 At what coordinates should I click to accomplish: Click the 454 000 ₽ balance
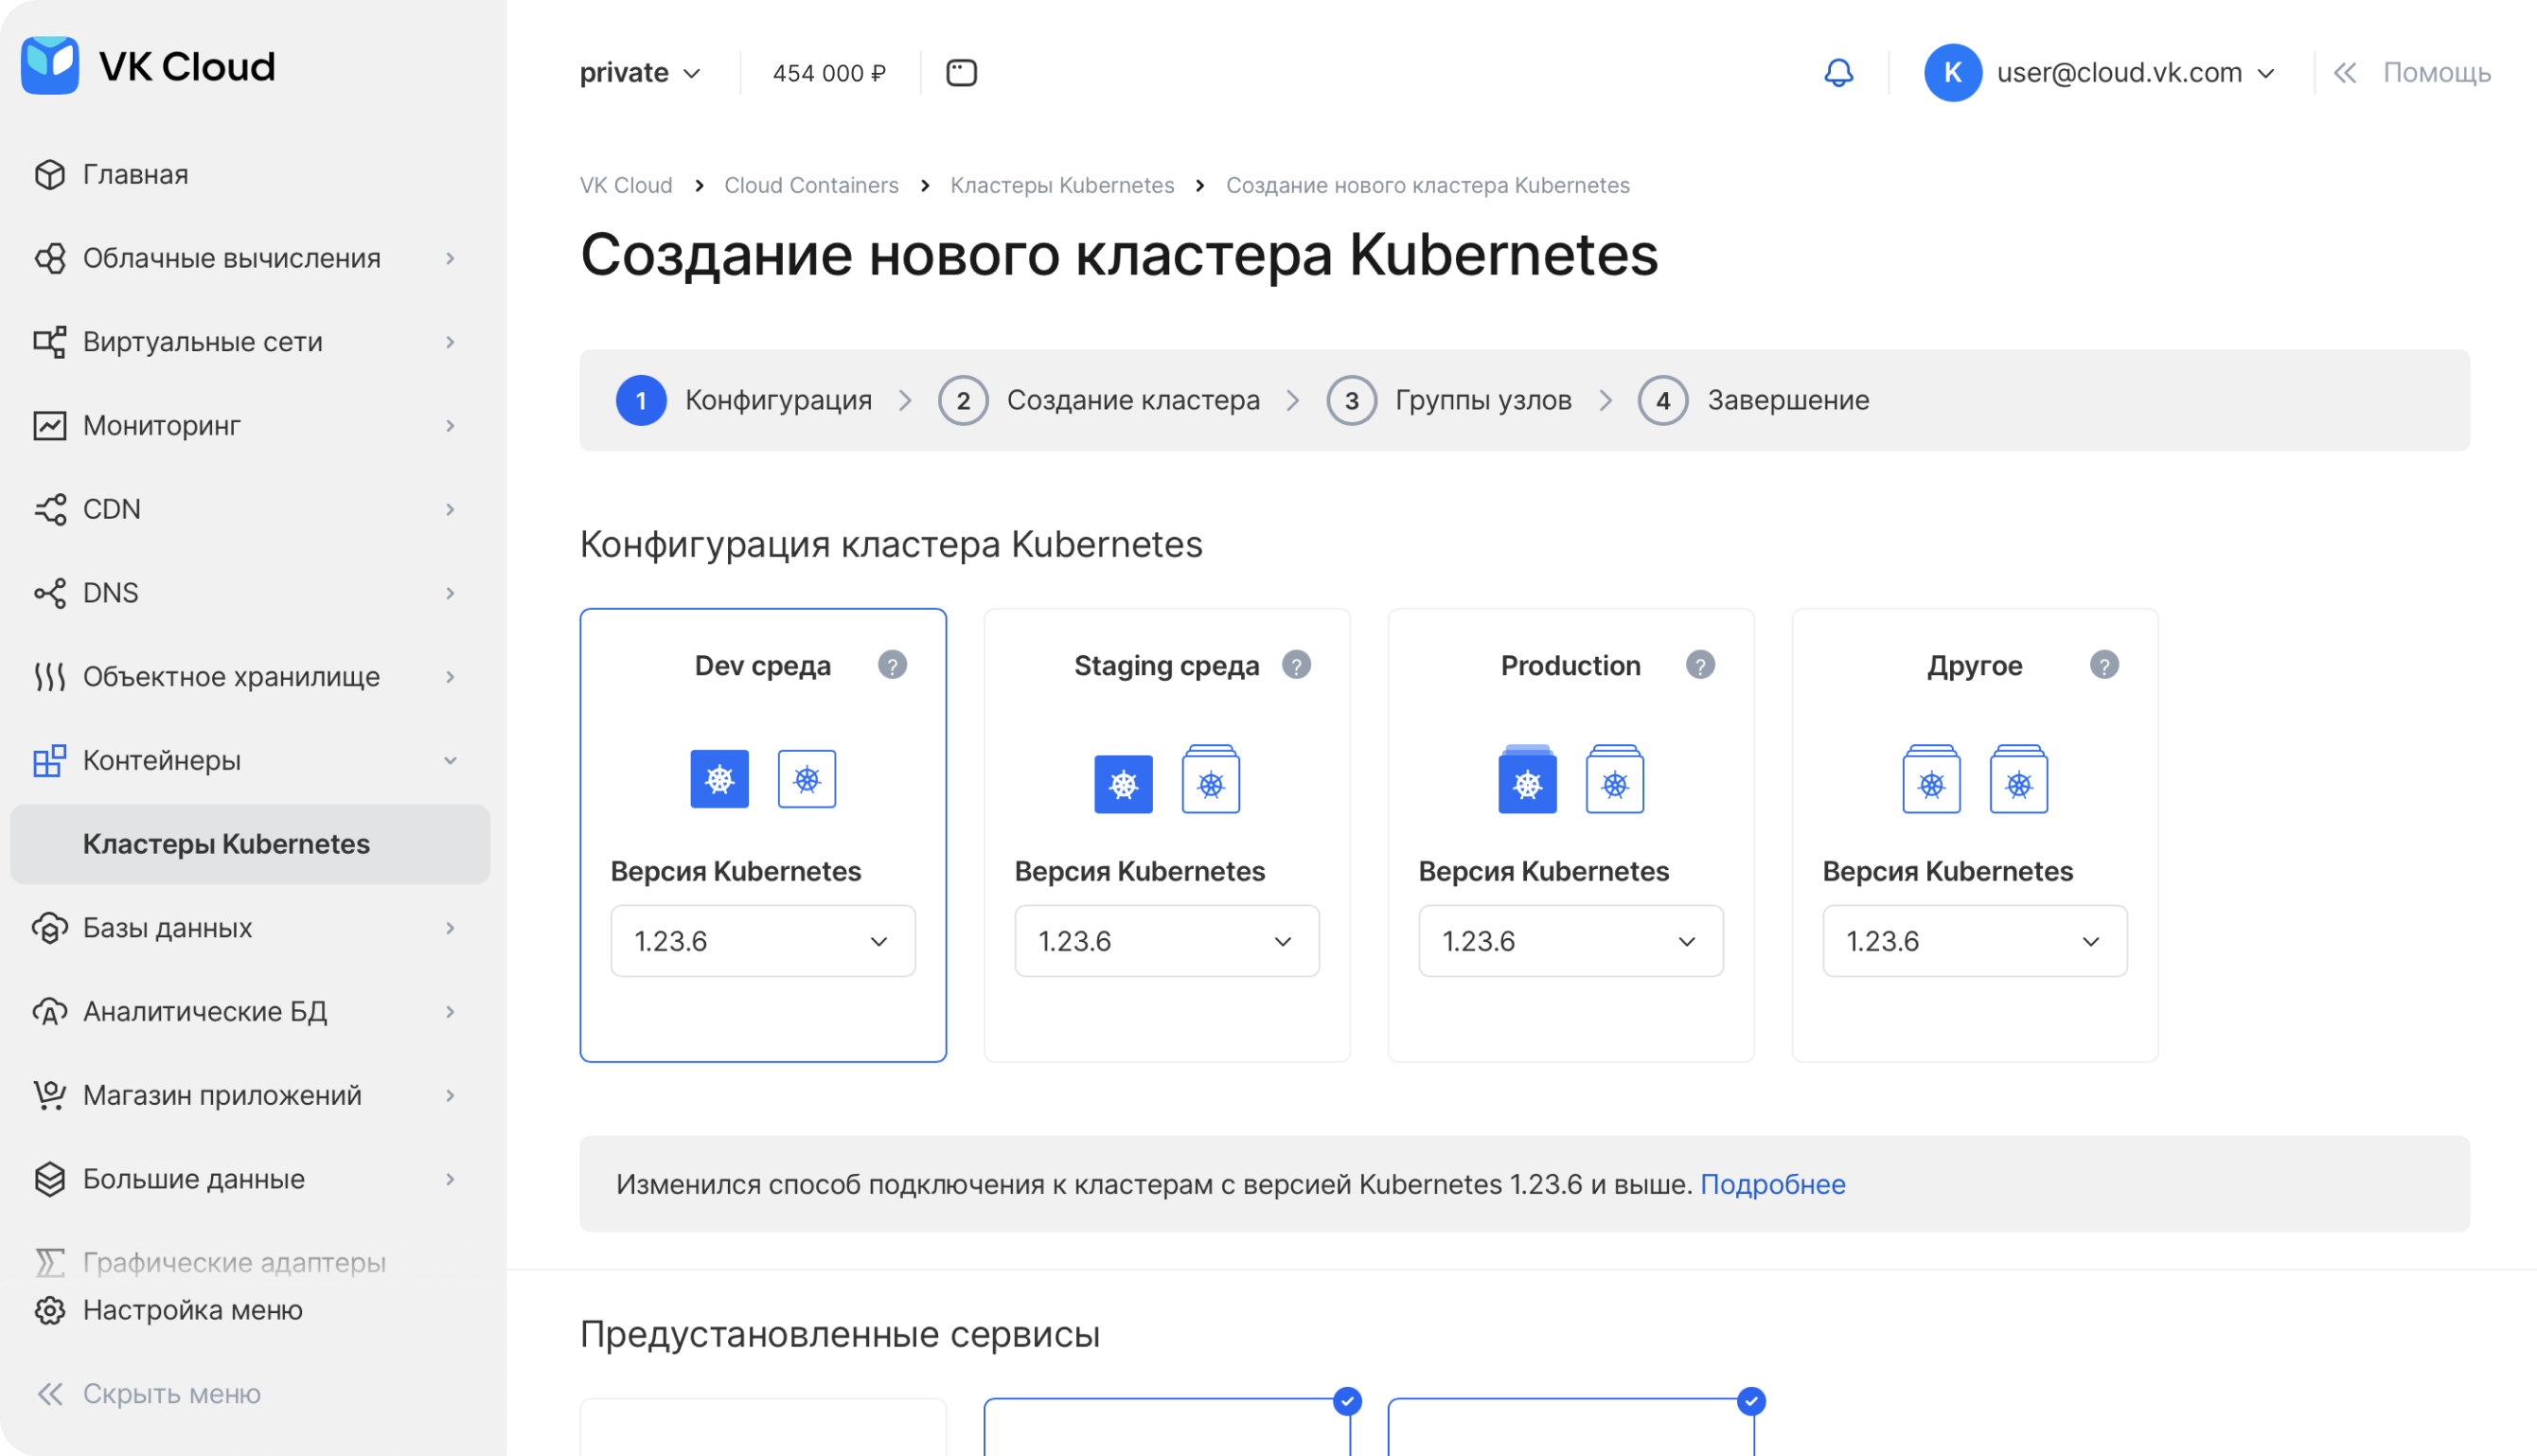829,73
